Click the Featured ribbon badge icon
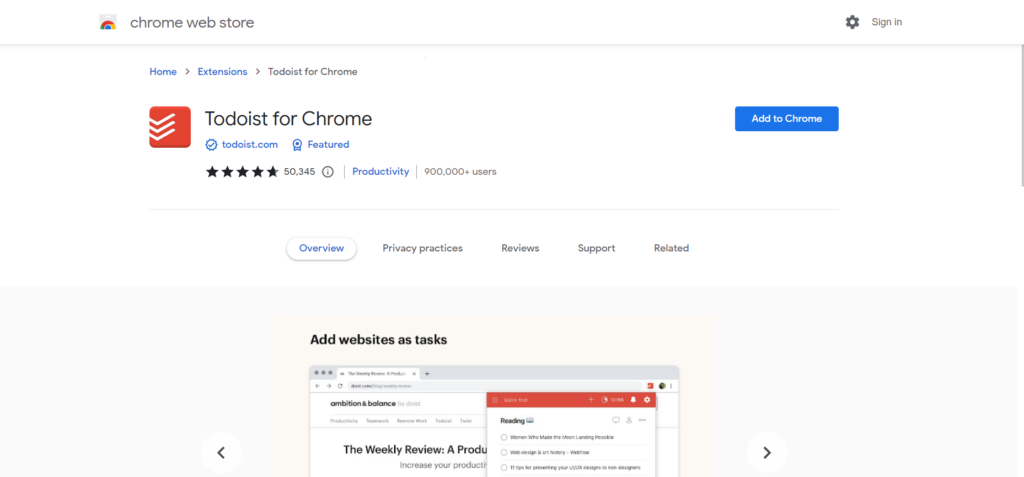The height and width of the screenshot is (477, 1024). point(297,144)
